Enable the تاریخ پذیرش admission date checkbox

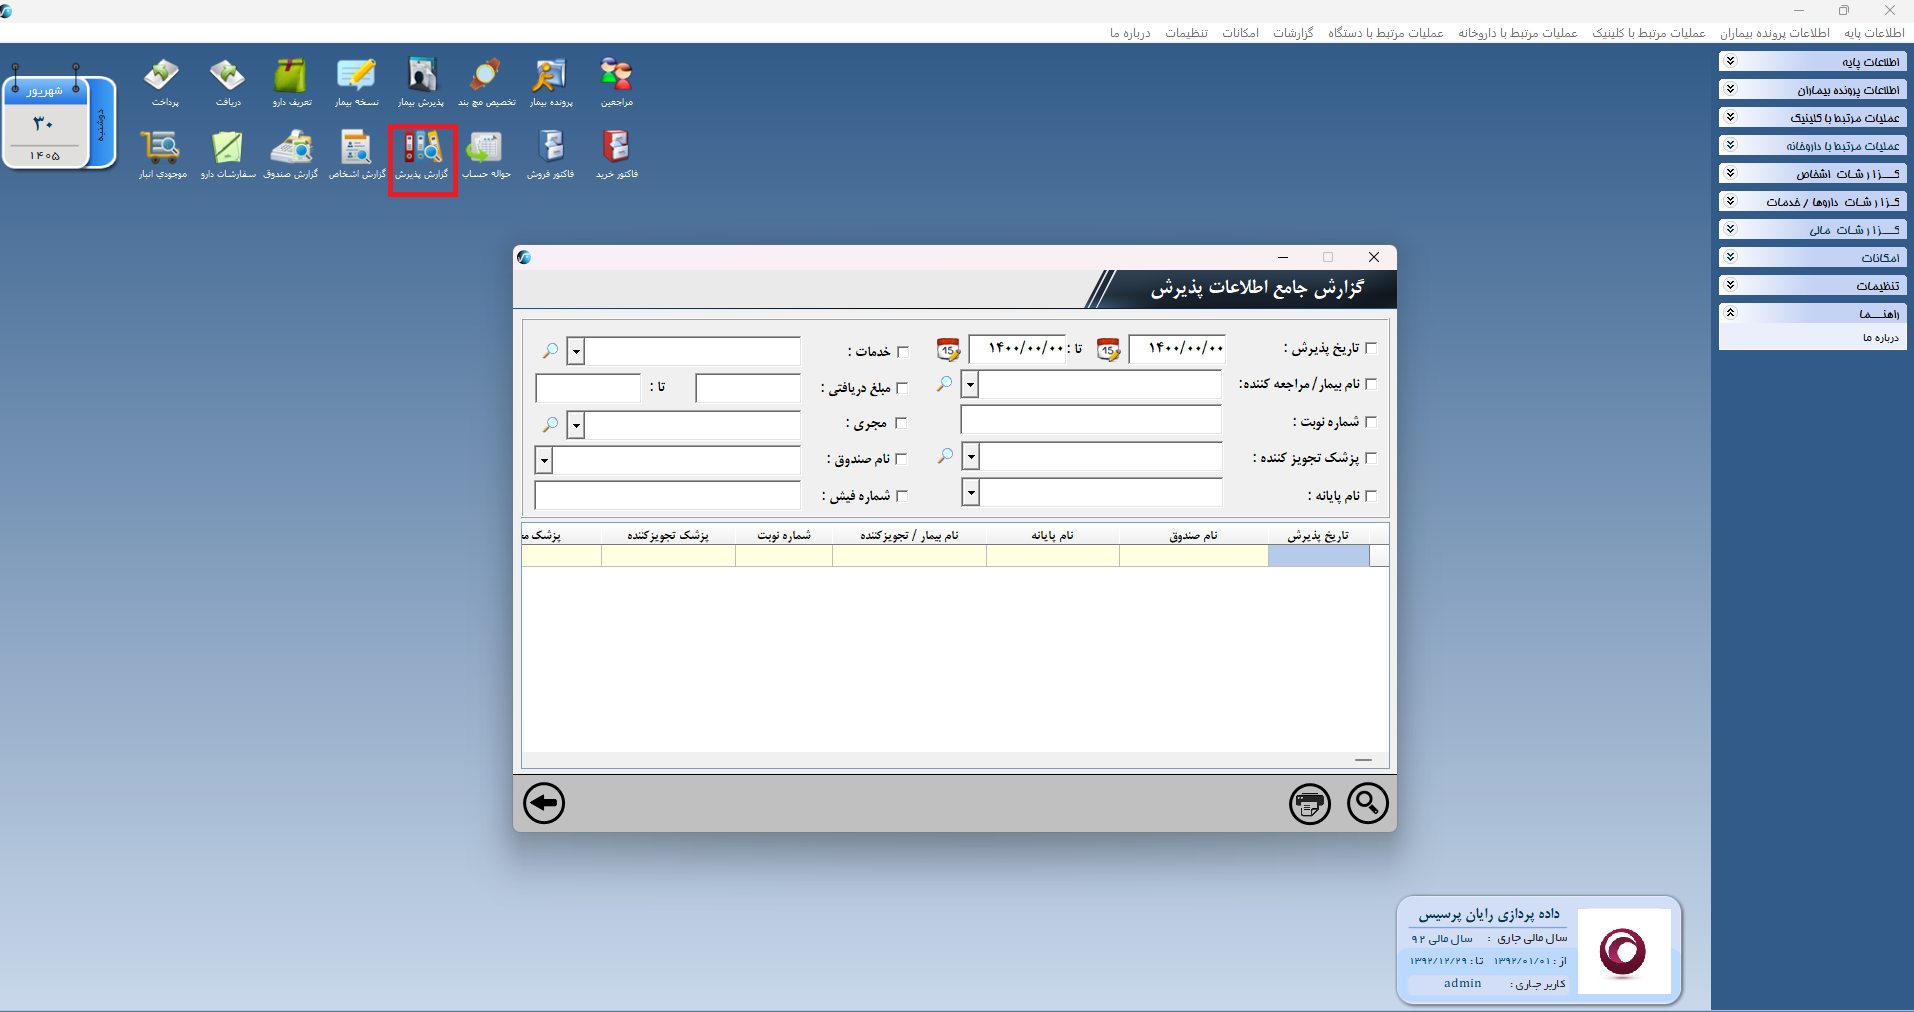click(x=1371, y=348)
